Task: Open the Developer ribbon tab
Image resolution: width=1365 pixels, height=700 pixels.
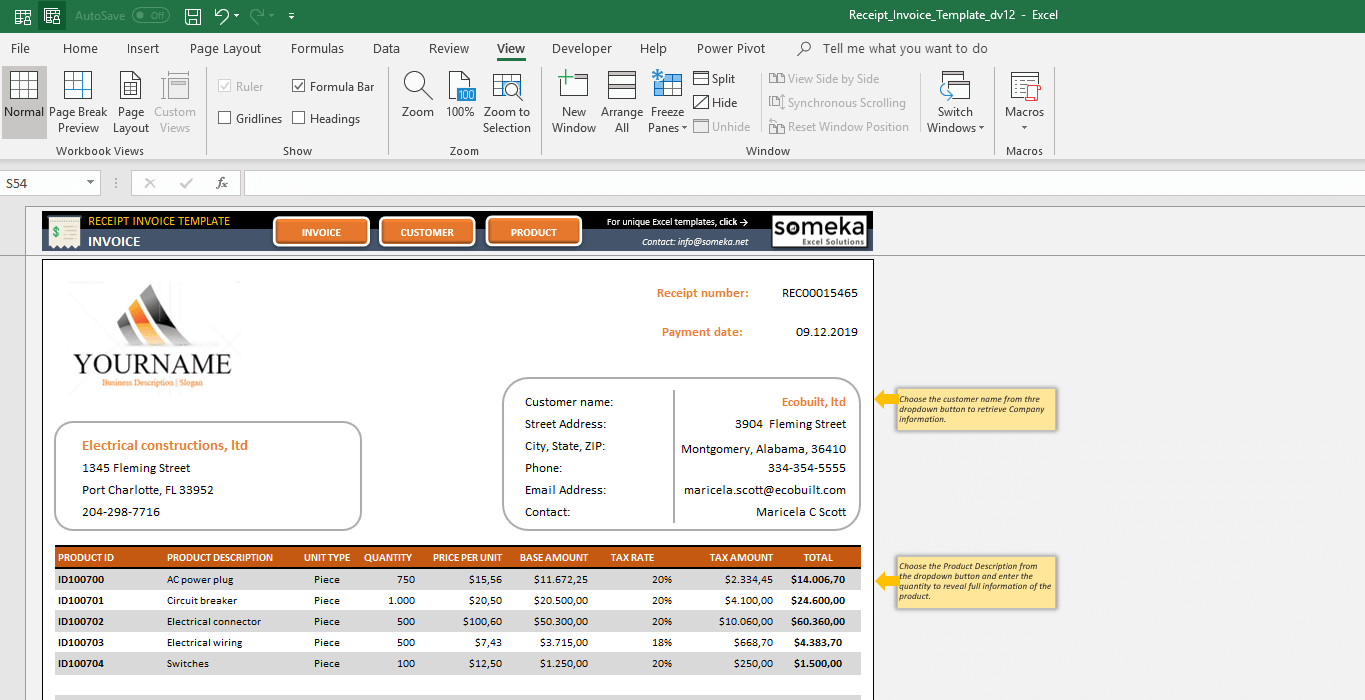Action: point(582,48)
